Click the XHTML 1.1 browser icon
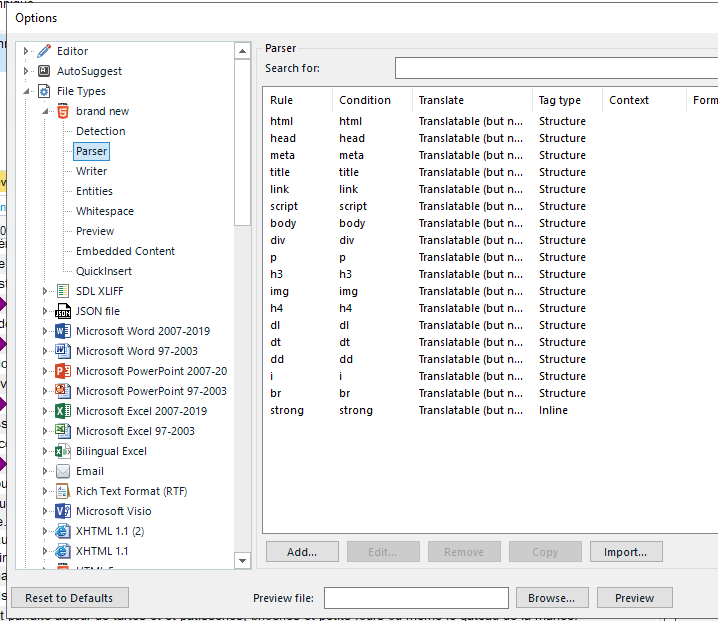 pyautogui.click(x=63, y=551)
